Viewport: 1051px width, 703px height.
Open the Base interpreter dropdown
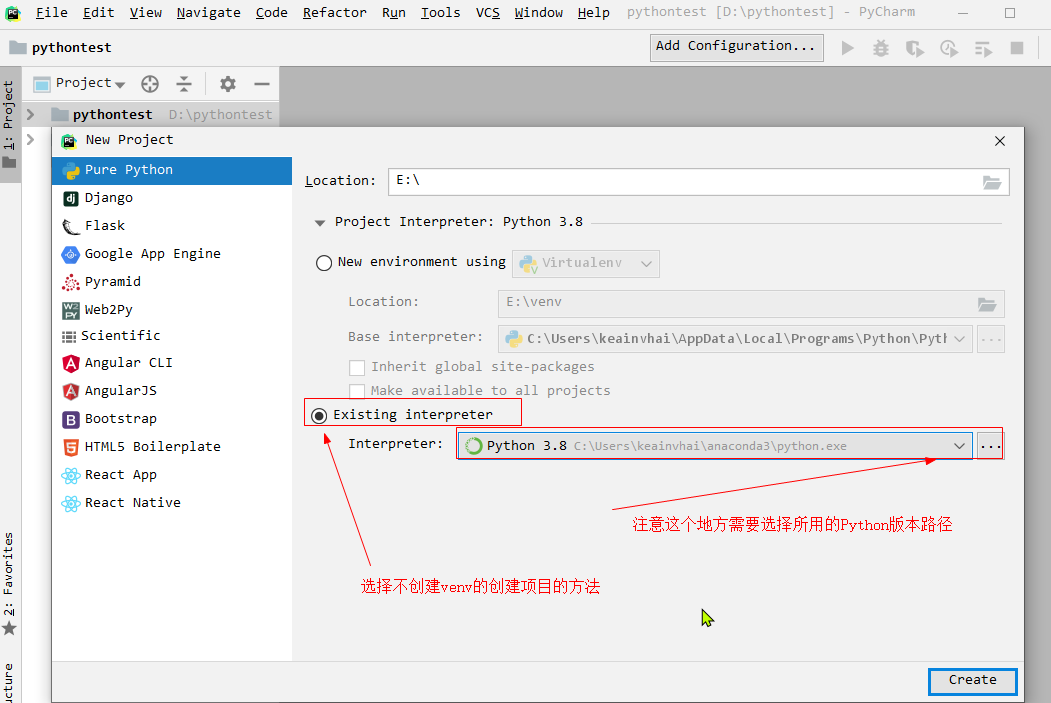click(x=735, y=339)
